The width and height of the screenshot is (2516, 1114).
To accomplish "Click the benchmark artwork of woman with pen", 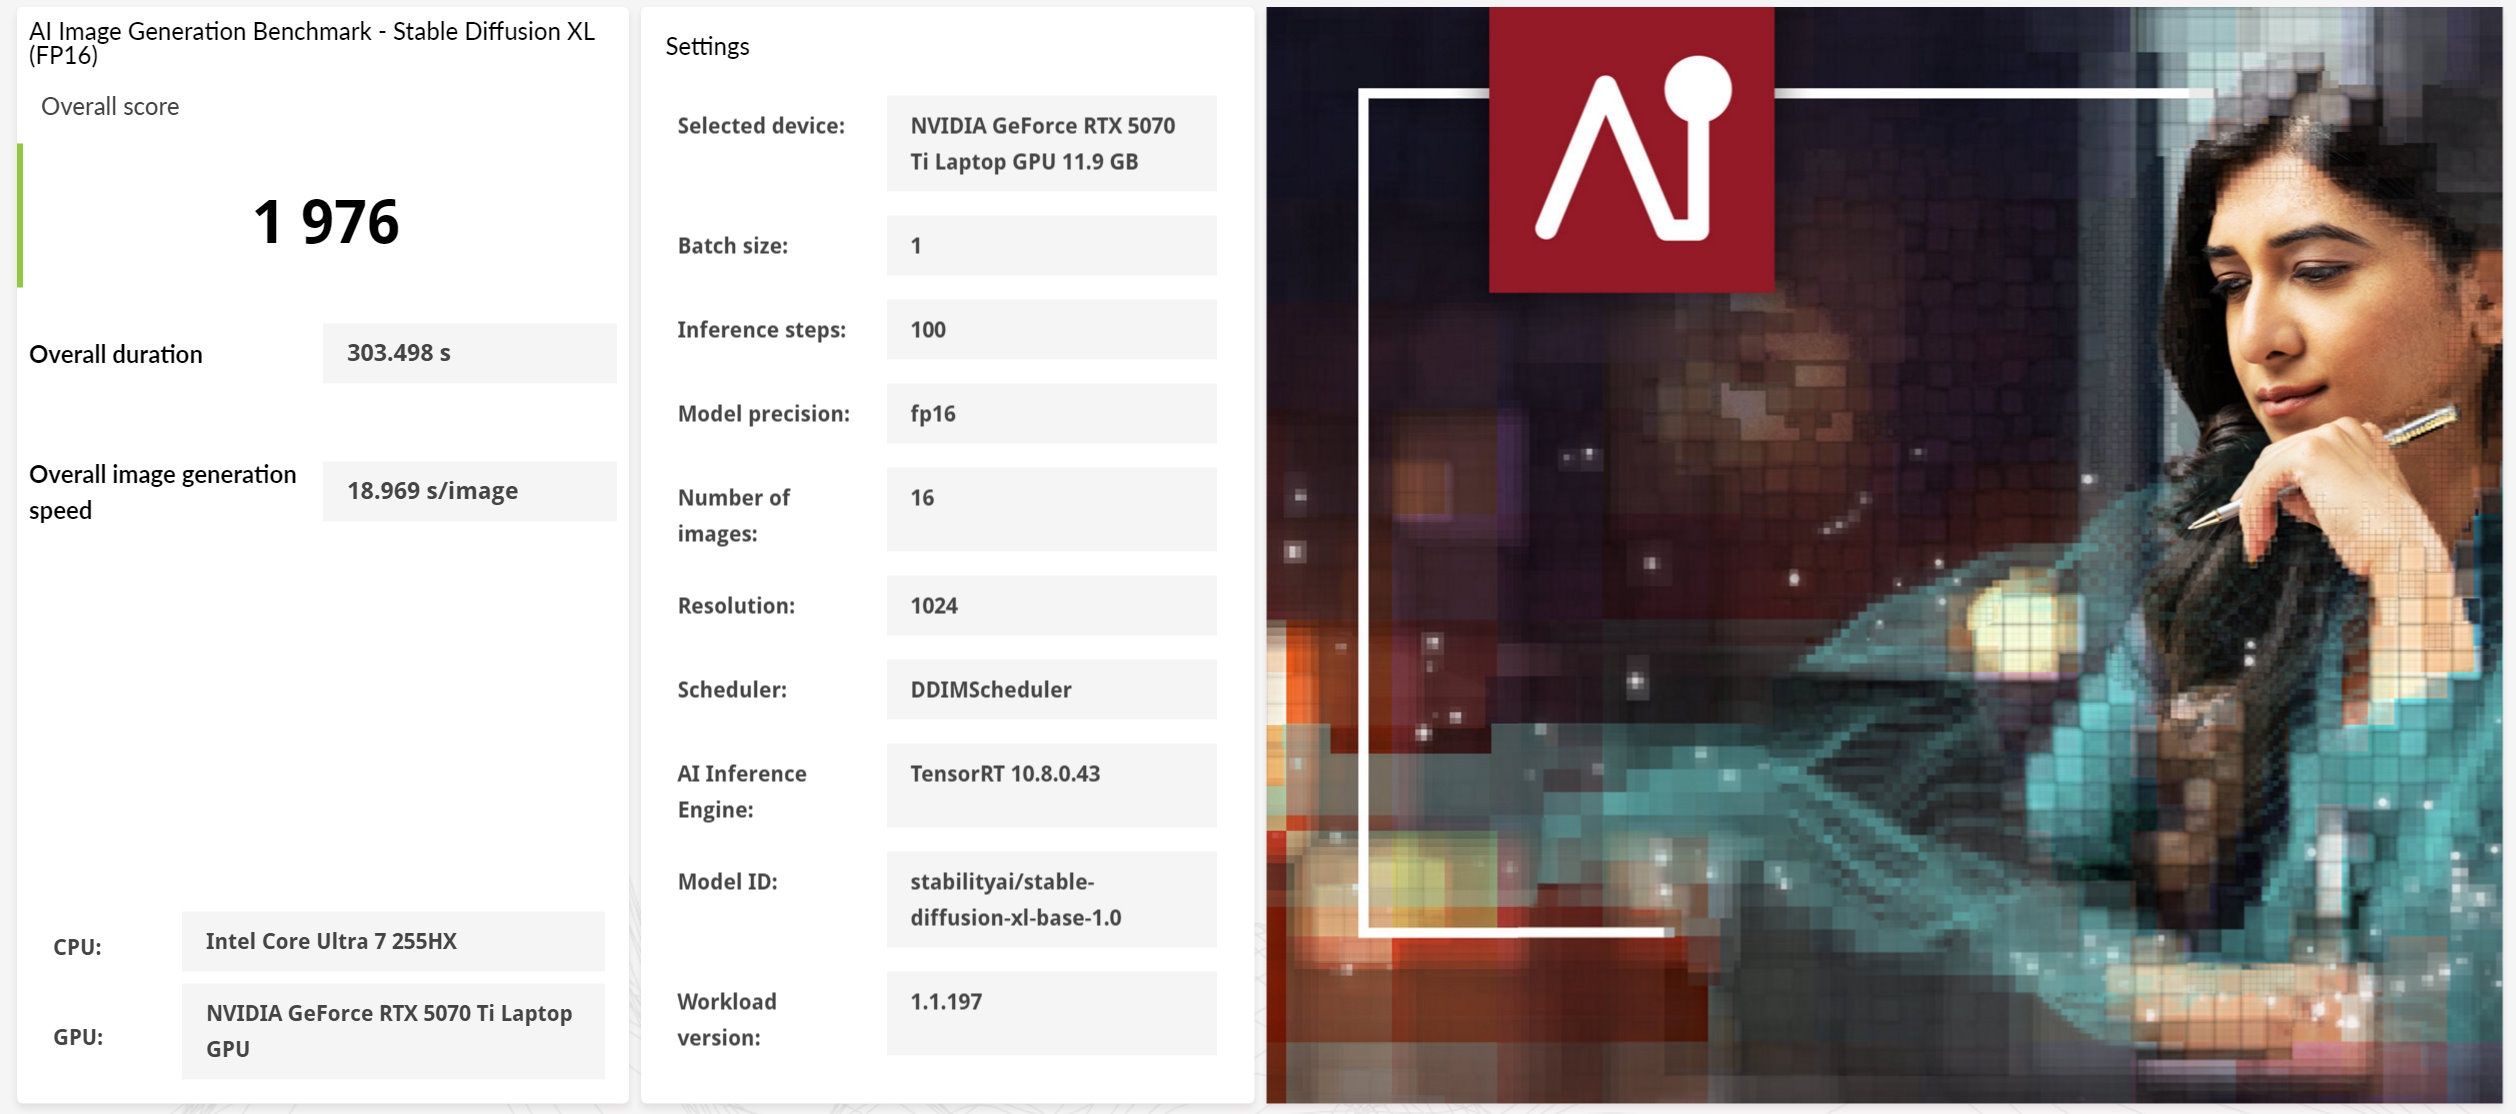I will click(x=1884, y=555).
